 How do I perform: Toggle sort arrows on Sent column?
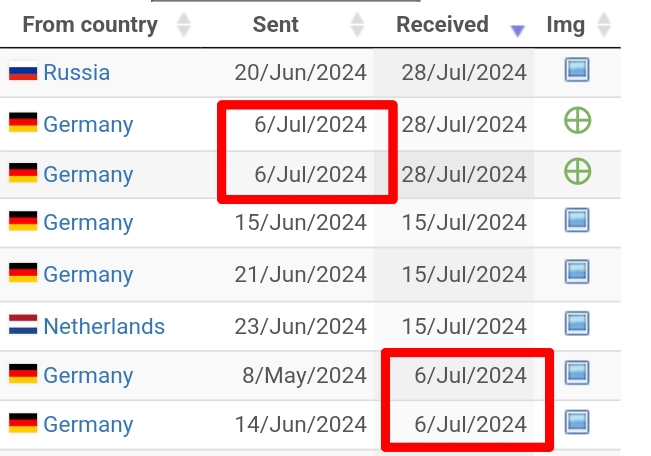(x=357, y=25)
